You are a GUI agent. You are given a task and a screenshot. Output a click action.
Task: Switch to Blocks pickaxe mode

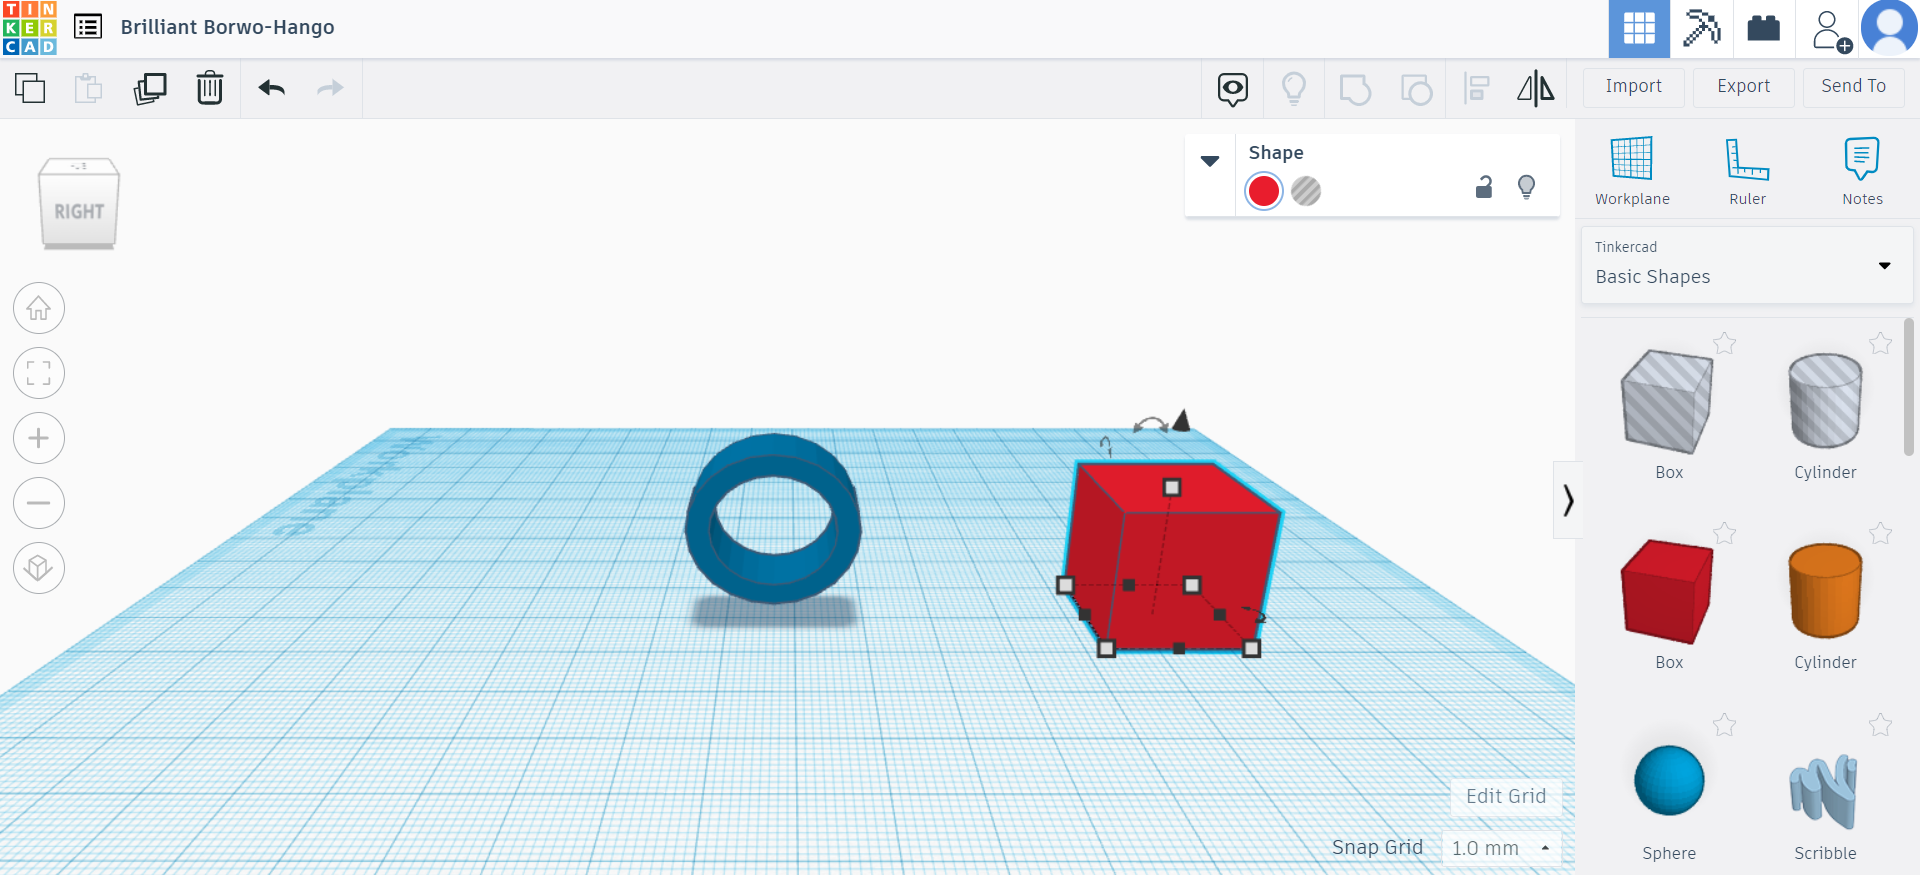pos(1701,28)
